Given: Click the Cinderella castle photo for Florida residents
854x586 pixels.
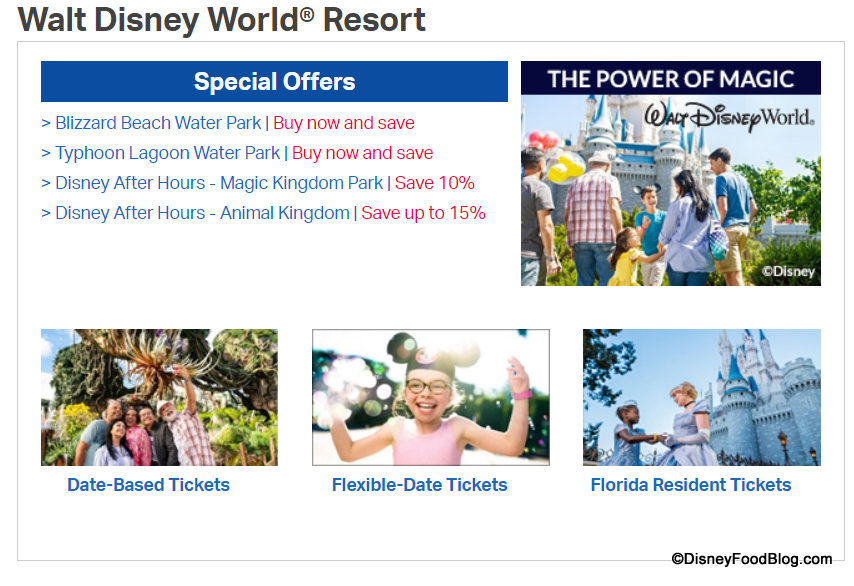Looking at the screenshot, I should (701, 397).
